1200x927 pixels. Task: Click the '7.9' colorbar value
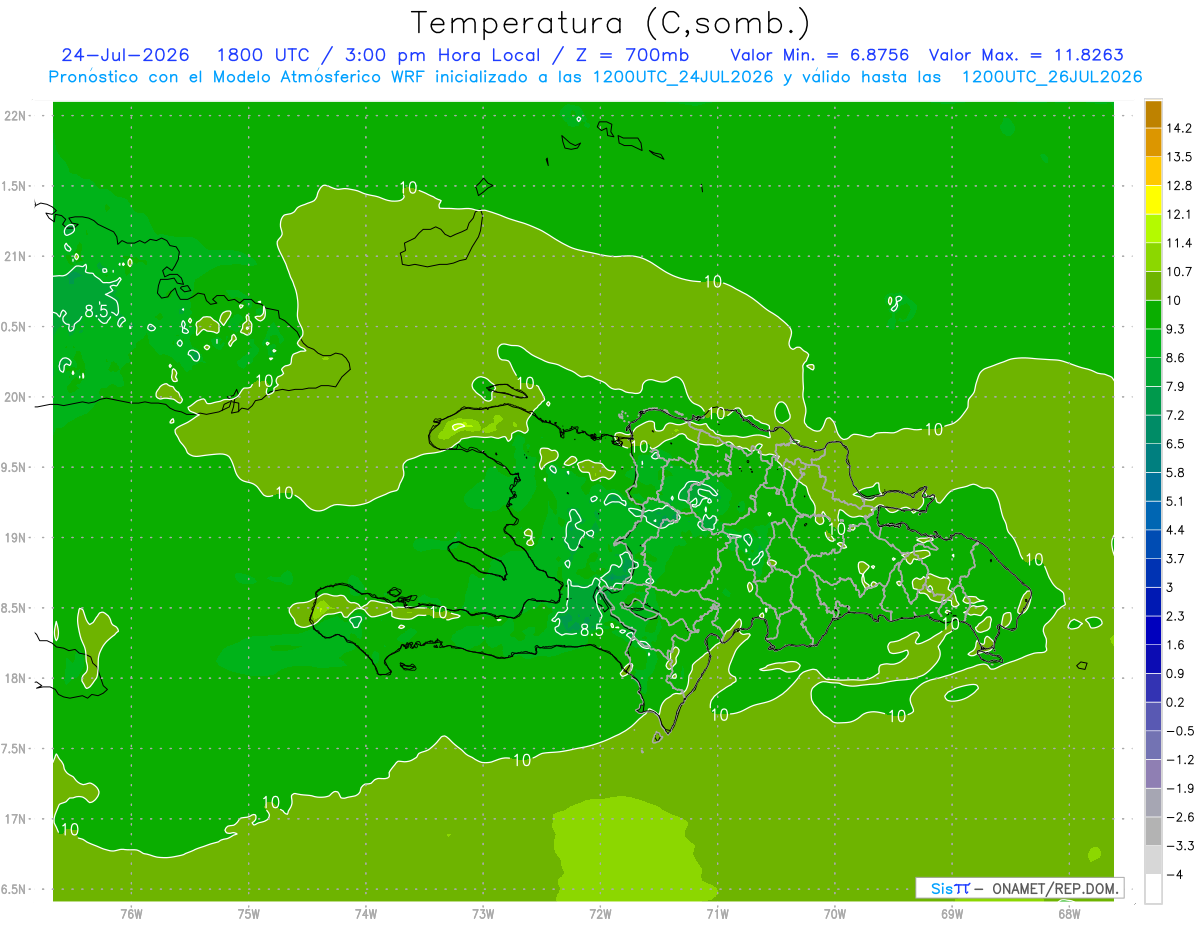coord(1177,386)
